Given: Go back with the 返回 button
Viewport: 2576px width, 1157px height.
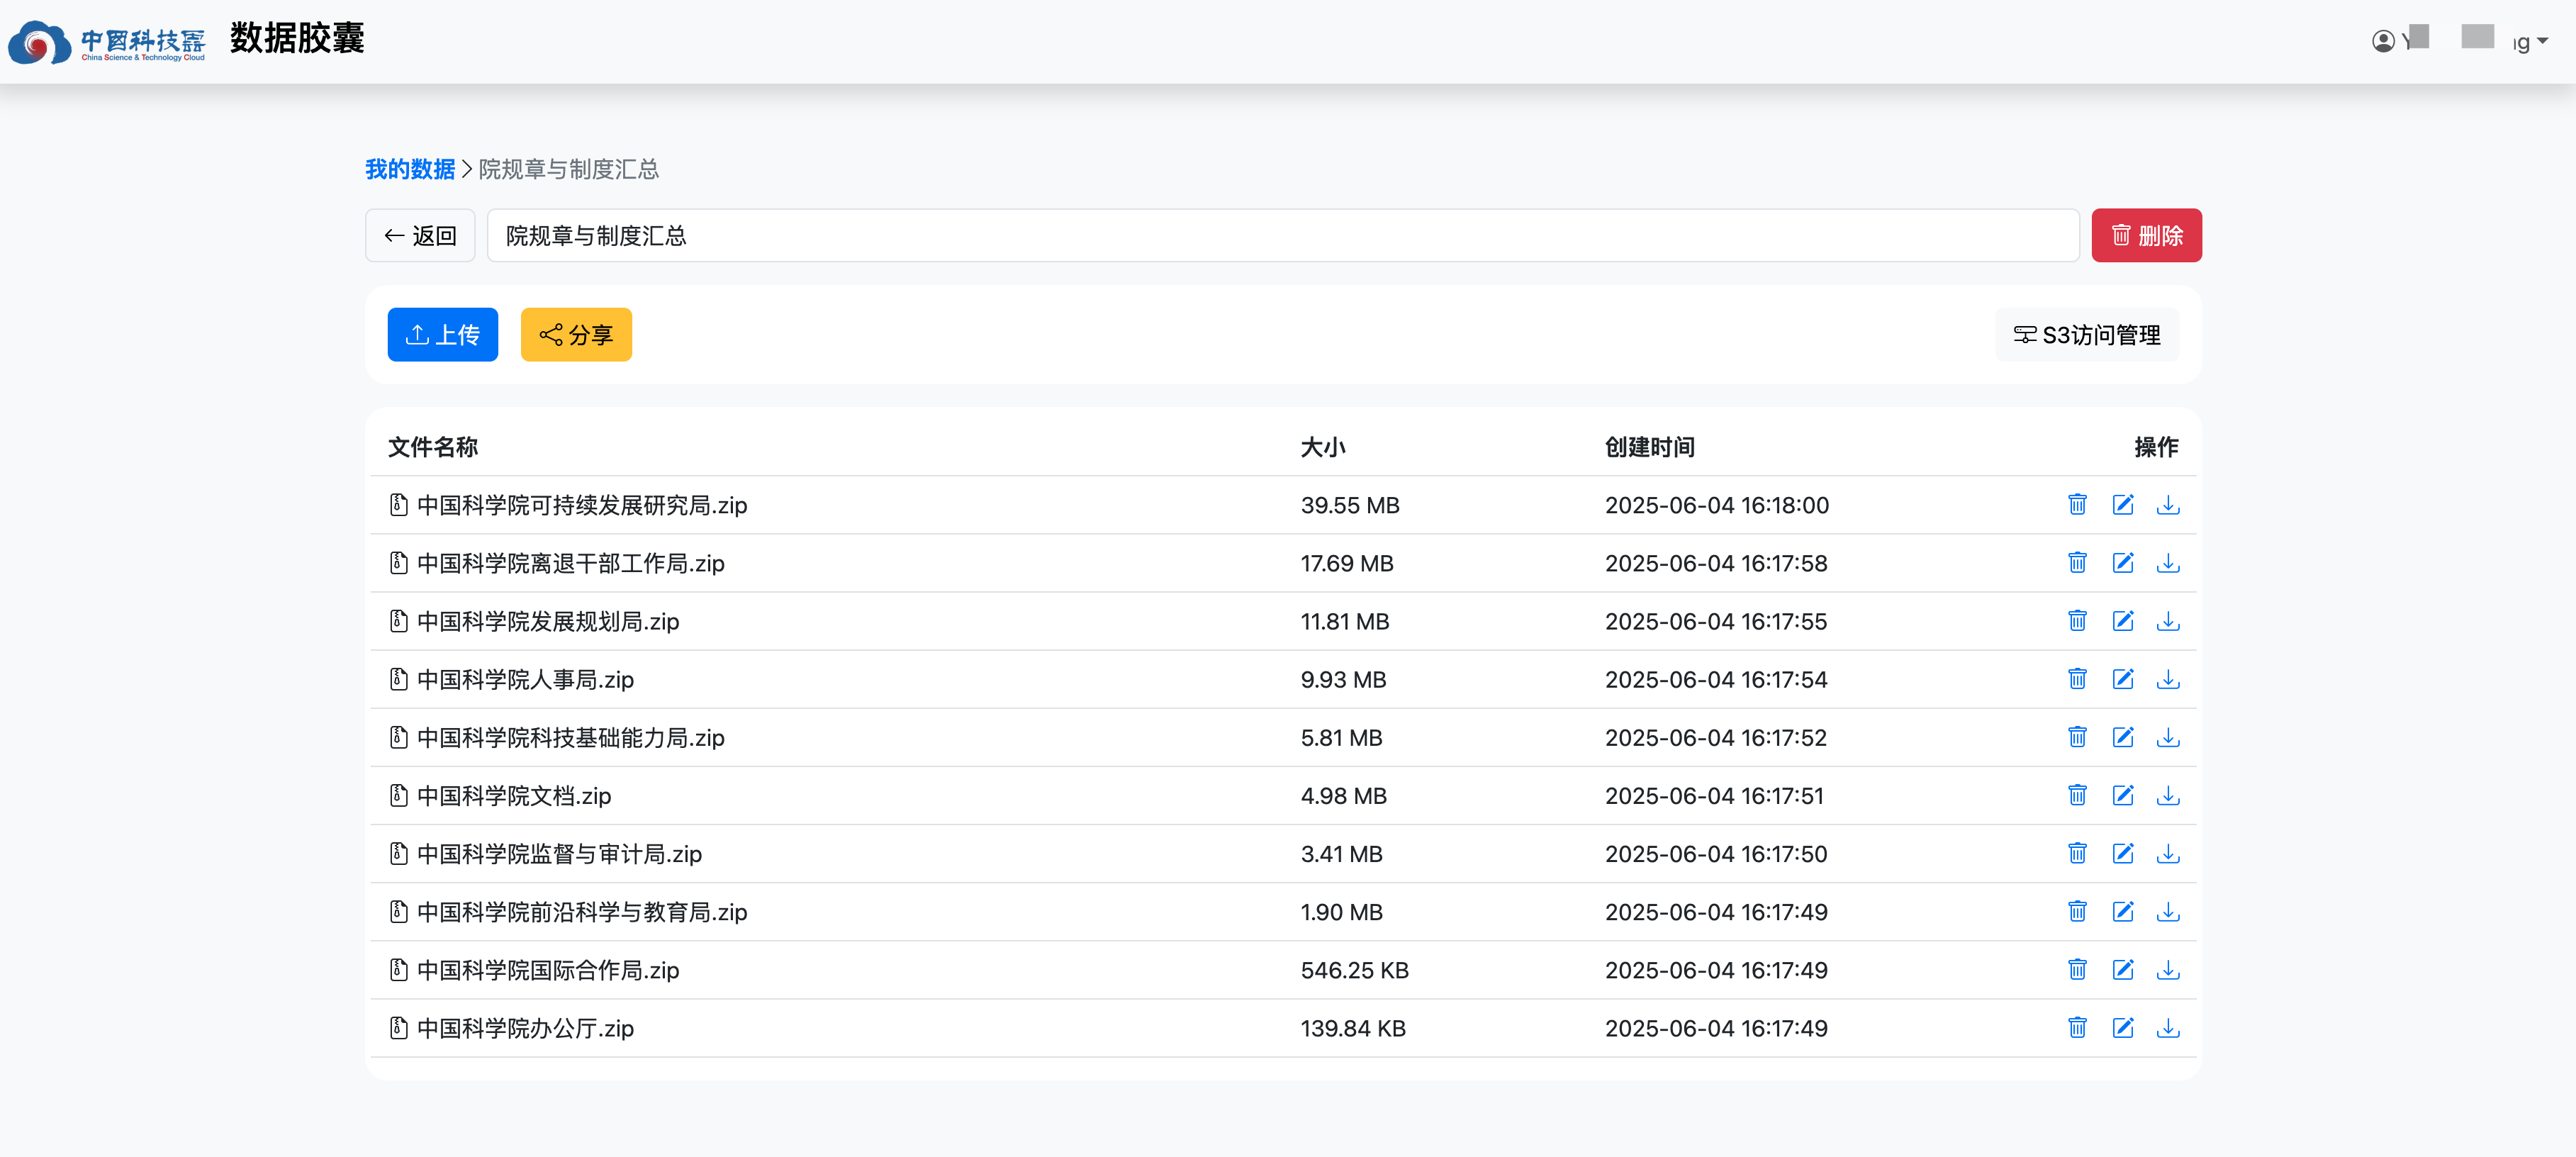Looking at the screenshot, I should pyautogui.click(x=420, y=236).
